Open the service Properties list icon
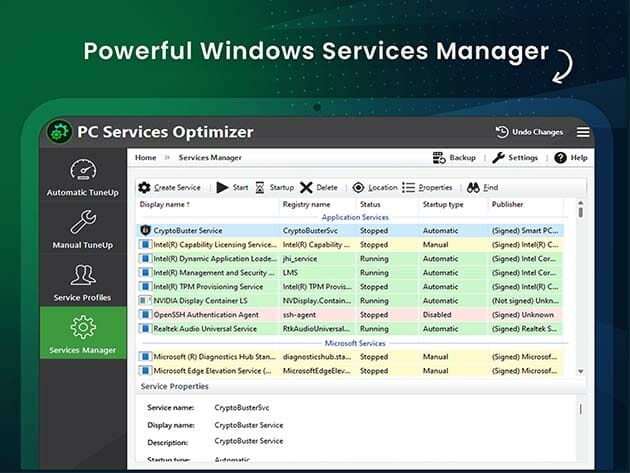Image resolution: width=630 pixels, height=473 pixels. [x=409, y=187]
